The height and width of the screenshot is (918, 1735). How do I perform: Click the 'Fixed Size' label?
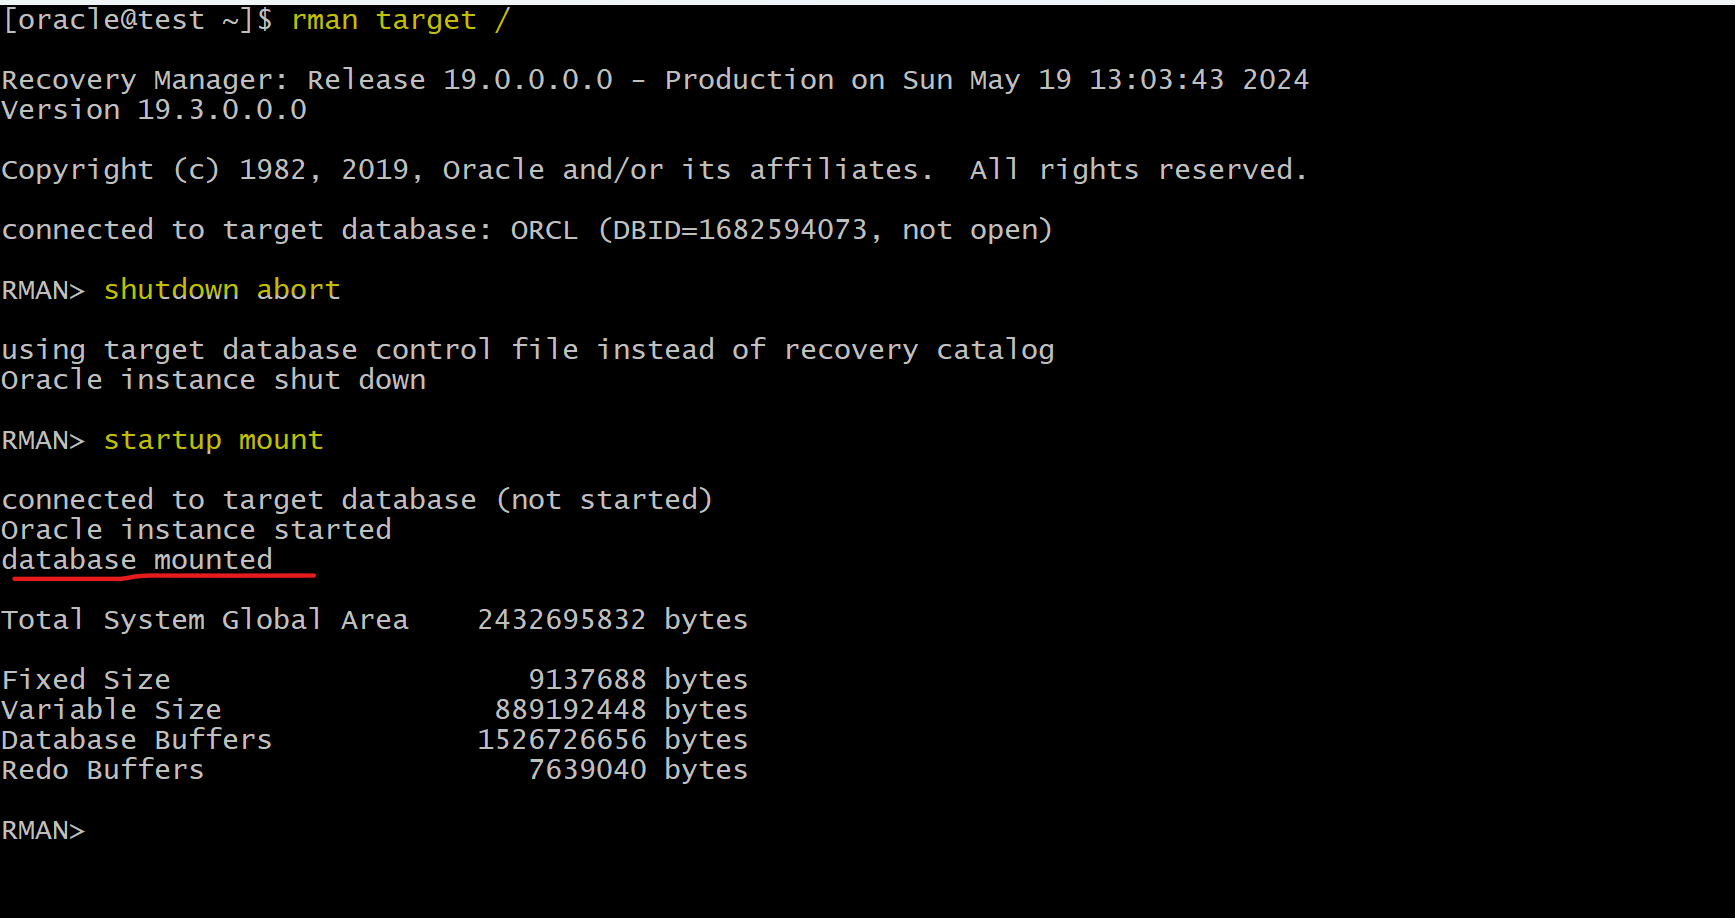(x=86, y=680)
